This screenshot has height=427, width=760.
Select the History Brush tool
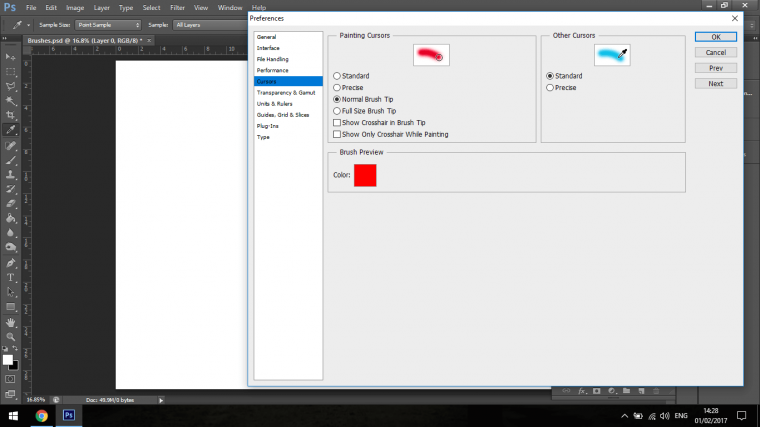[x=10, y=189]
